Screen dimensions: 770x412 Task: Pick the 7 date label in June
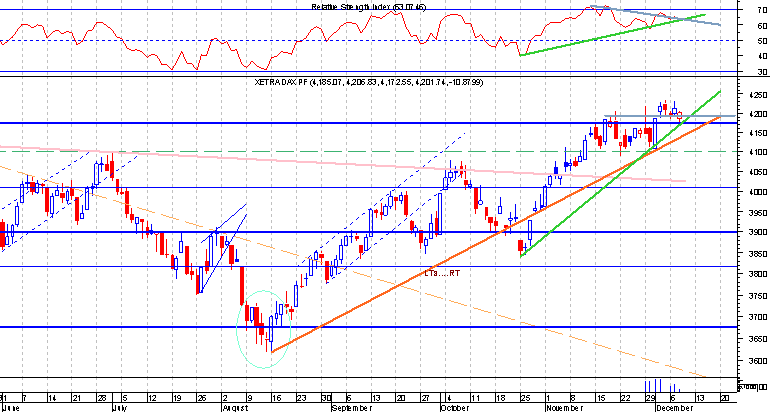tap(25, 398)
